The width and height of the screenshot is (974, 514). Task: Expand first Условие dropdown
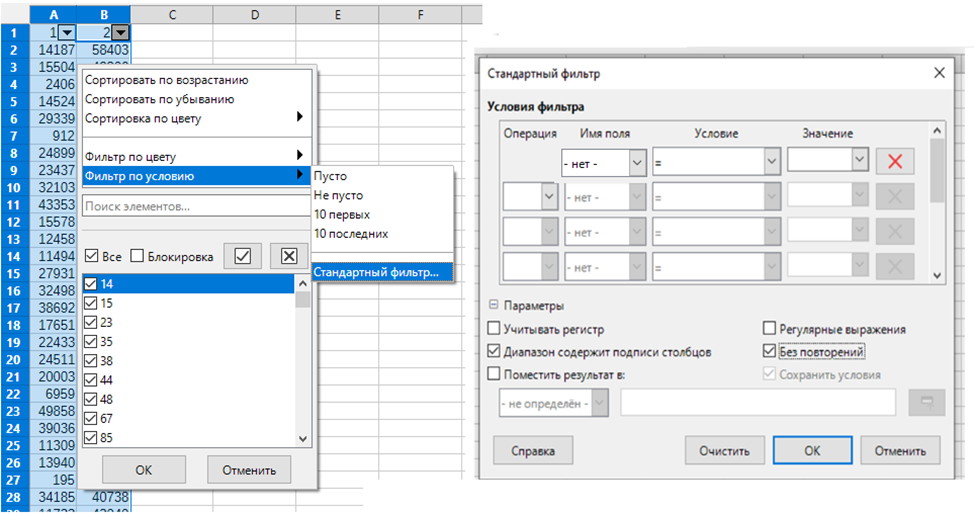(770, 162)
